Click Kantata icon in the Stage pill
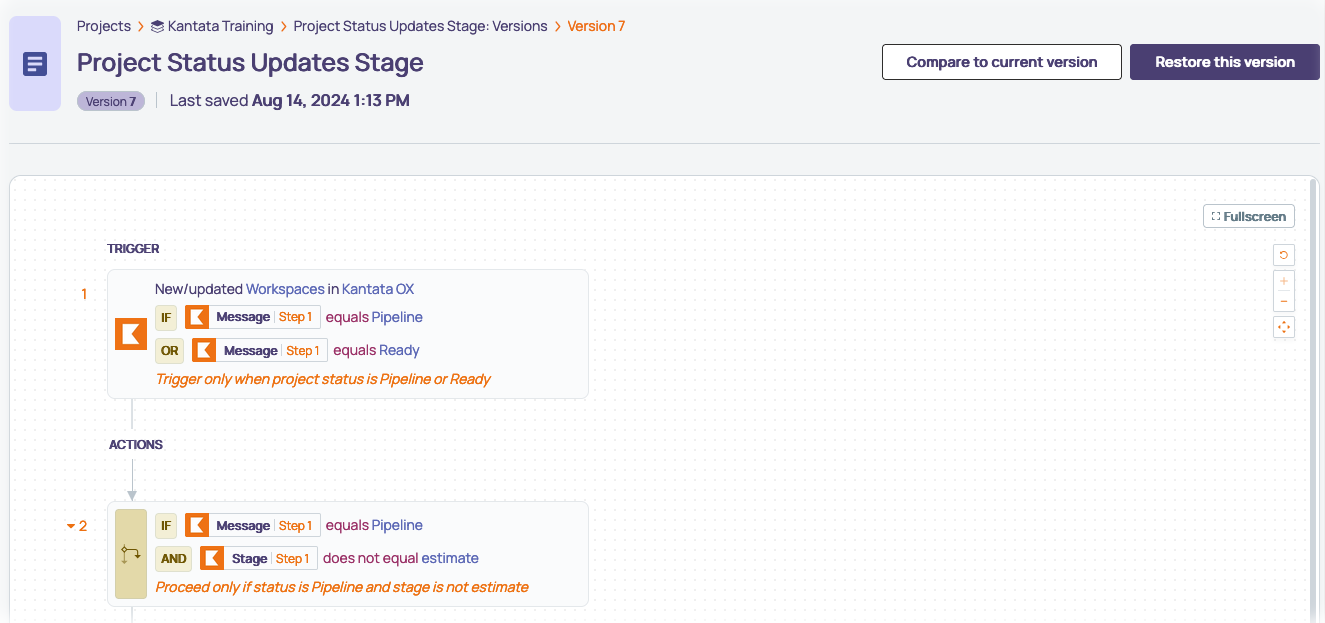Screen dimensions: 1325x623 point(212,558)
